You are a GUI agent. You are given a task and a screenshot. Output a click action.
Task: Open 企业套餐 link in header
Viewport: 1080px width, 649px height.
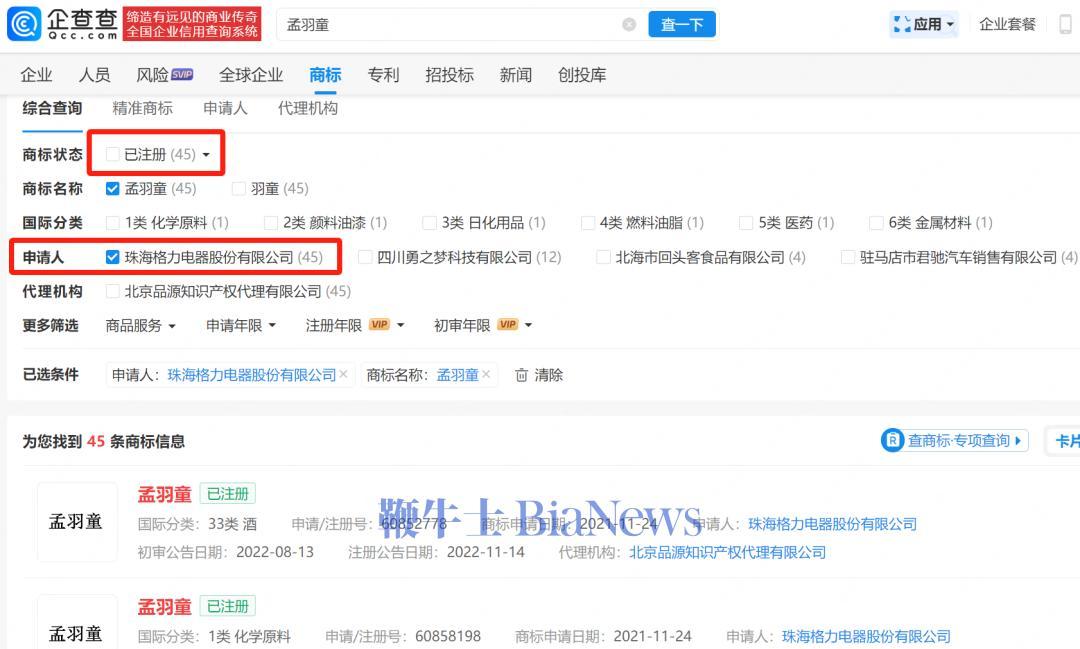(x=1008, y=25)
